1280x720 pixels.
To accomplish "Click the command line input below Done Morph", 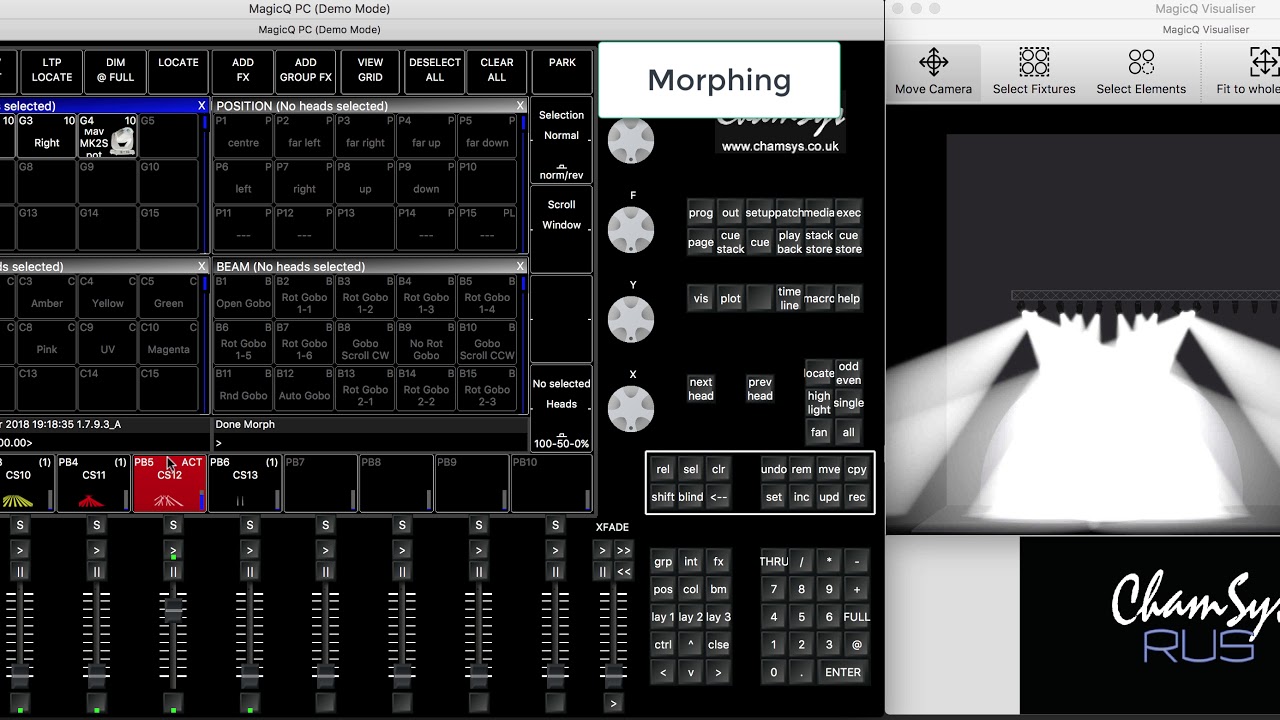I will click(370, 443).
